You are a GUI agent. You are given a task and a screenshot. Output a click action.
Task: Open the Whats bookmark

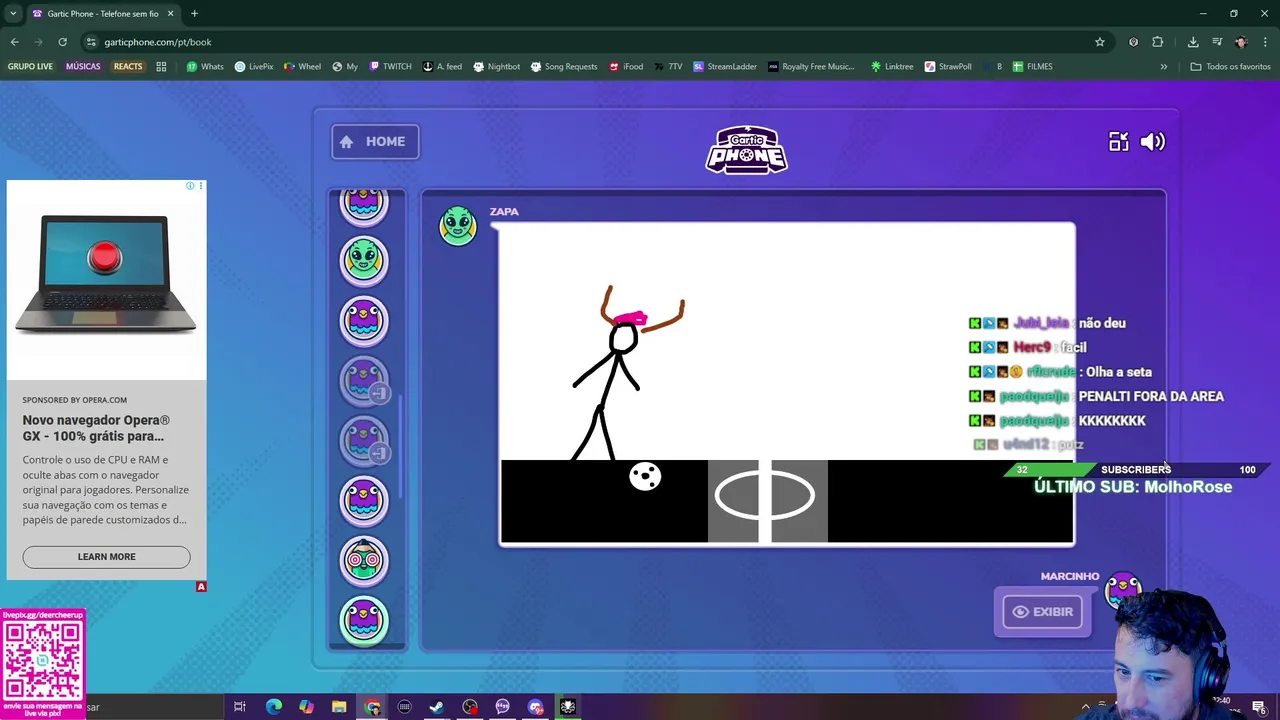[x=205, y=67]
